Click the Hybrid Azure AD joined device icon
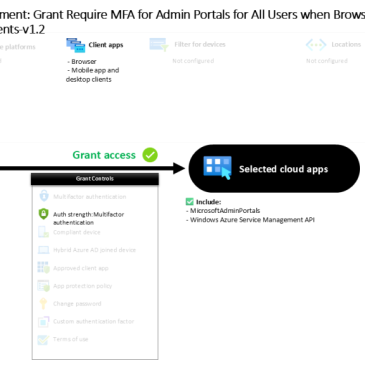Viewport: 365px width, 365px height. pyautogui.click(x=43, y=250)
